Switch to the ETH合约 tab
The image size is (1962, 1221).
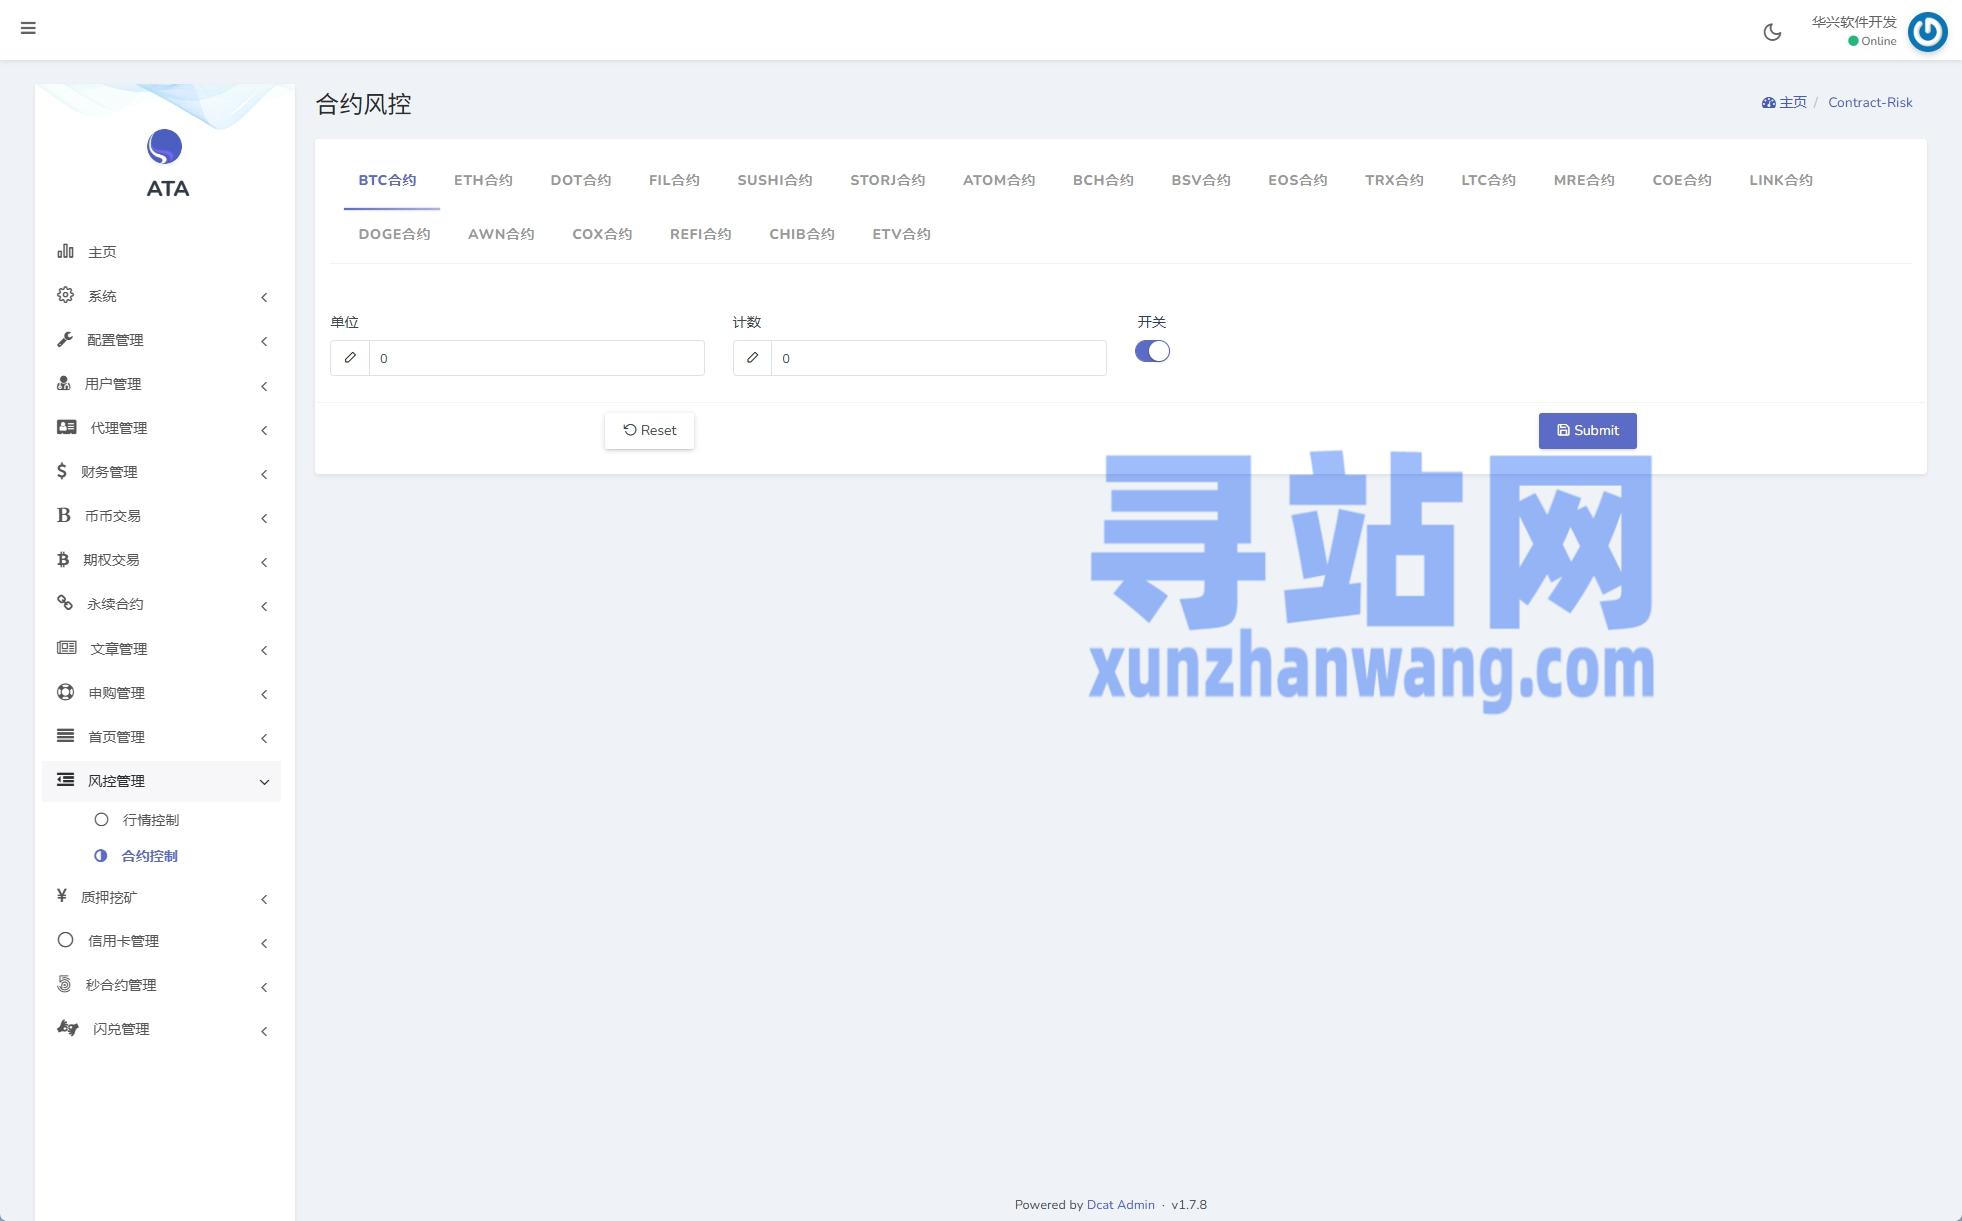[483, 180]
